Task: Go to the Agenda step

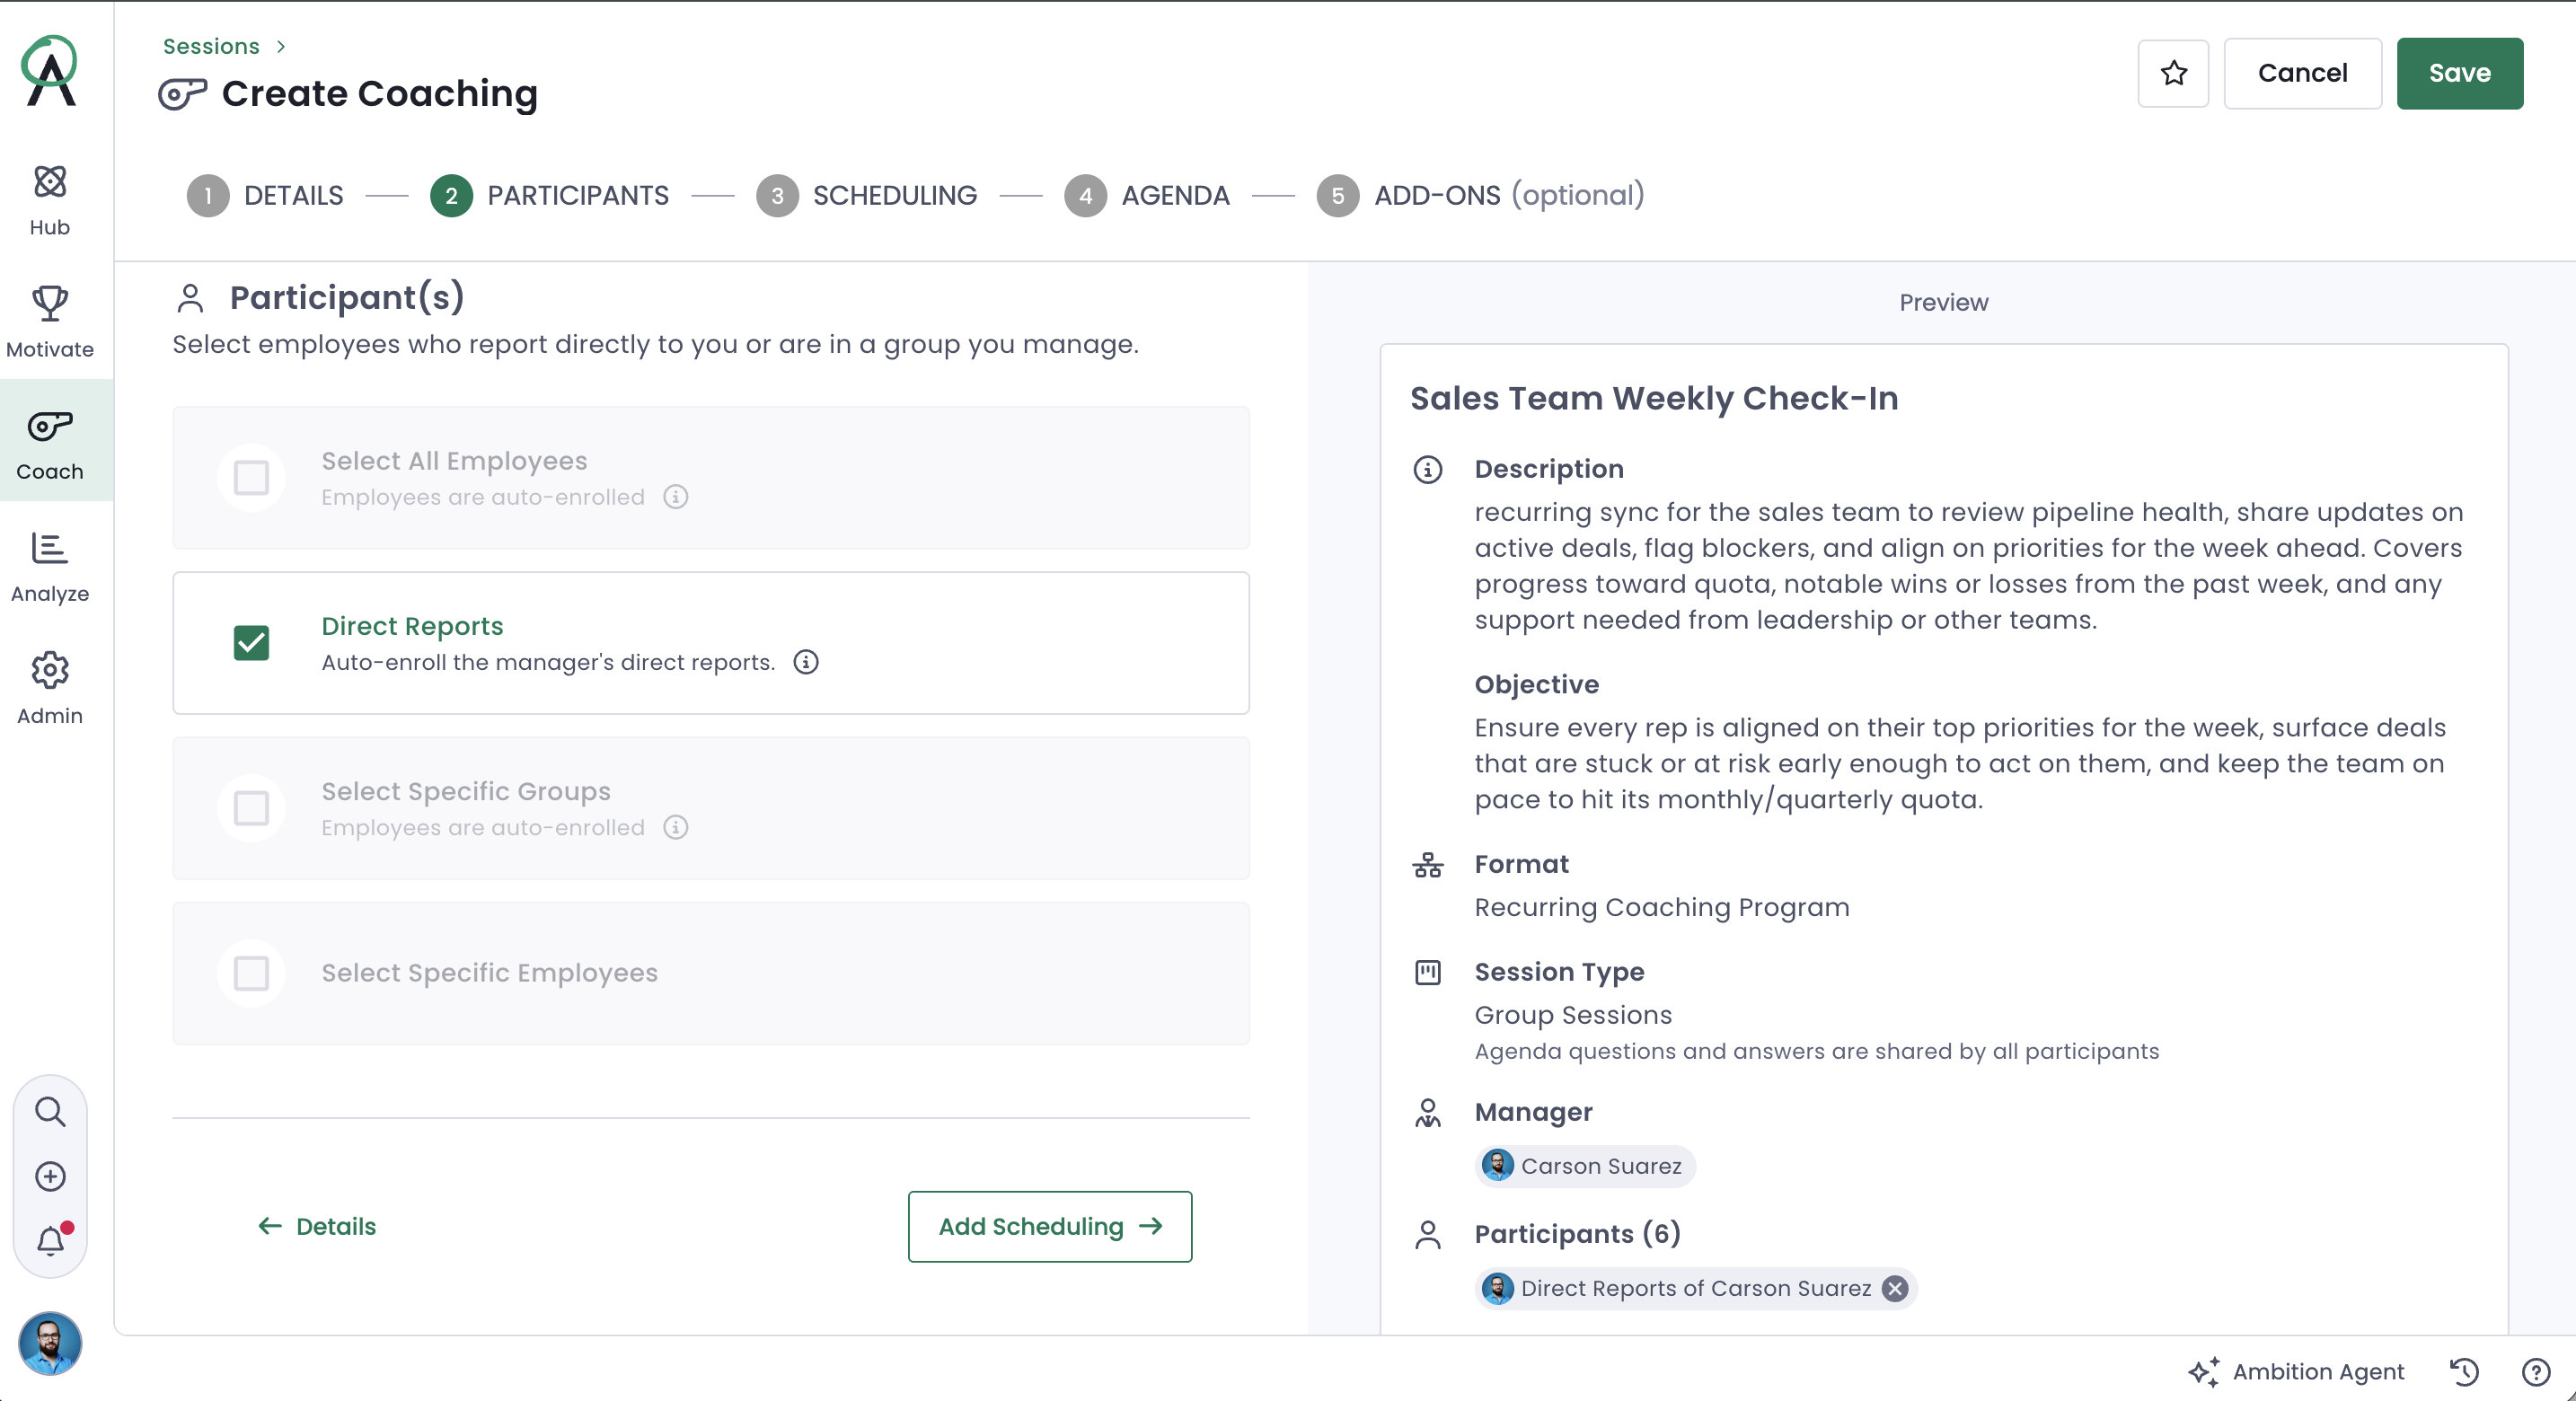Action: coord(1147,195)
